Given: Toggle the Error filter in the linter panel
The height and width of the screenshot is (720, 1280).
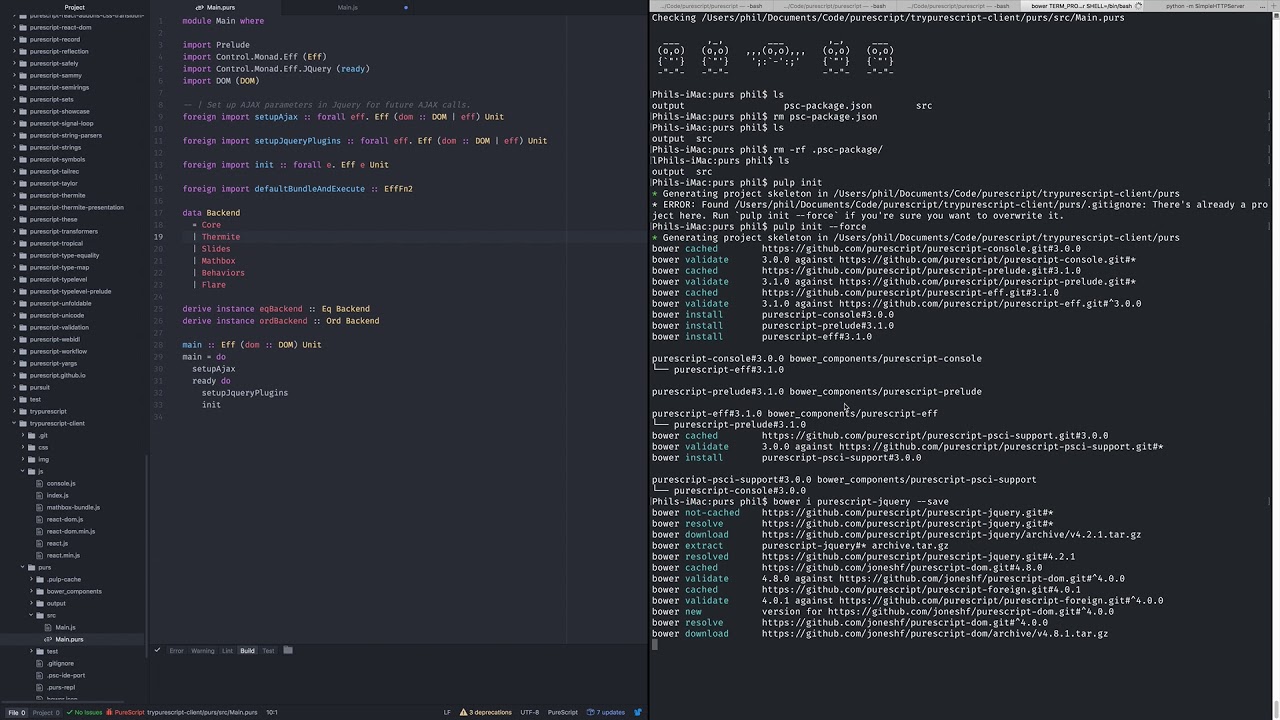Looking at the screenshot, I should 176,650.
